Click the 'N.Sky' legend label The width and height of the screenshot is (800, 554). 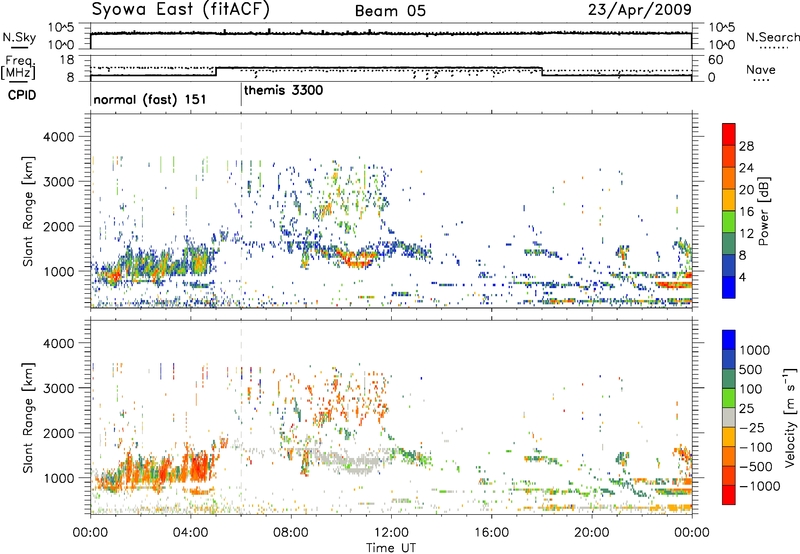pyautogui.click(x=19, y=37)
